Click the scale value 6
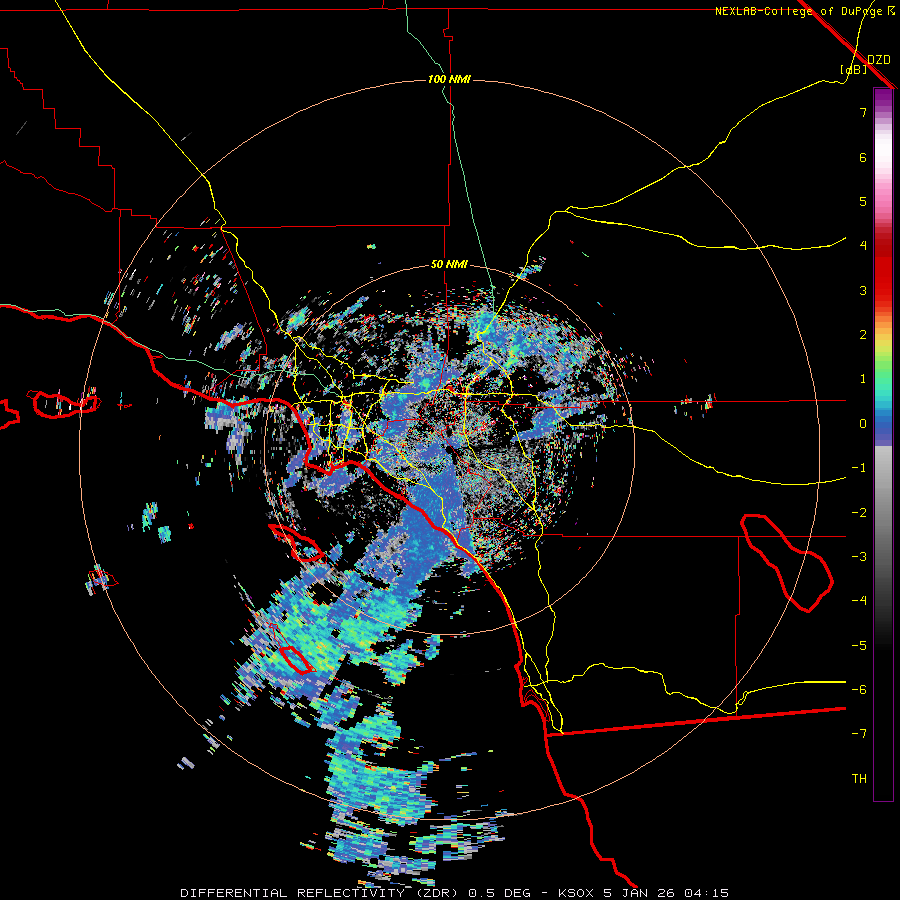This screenshot has width=900, height=900. (x=863, y=157)
